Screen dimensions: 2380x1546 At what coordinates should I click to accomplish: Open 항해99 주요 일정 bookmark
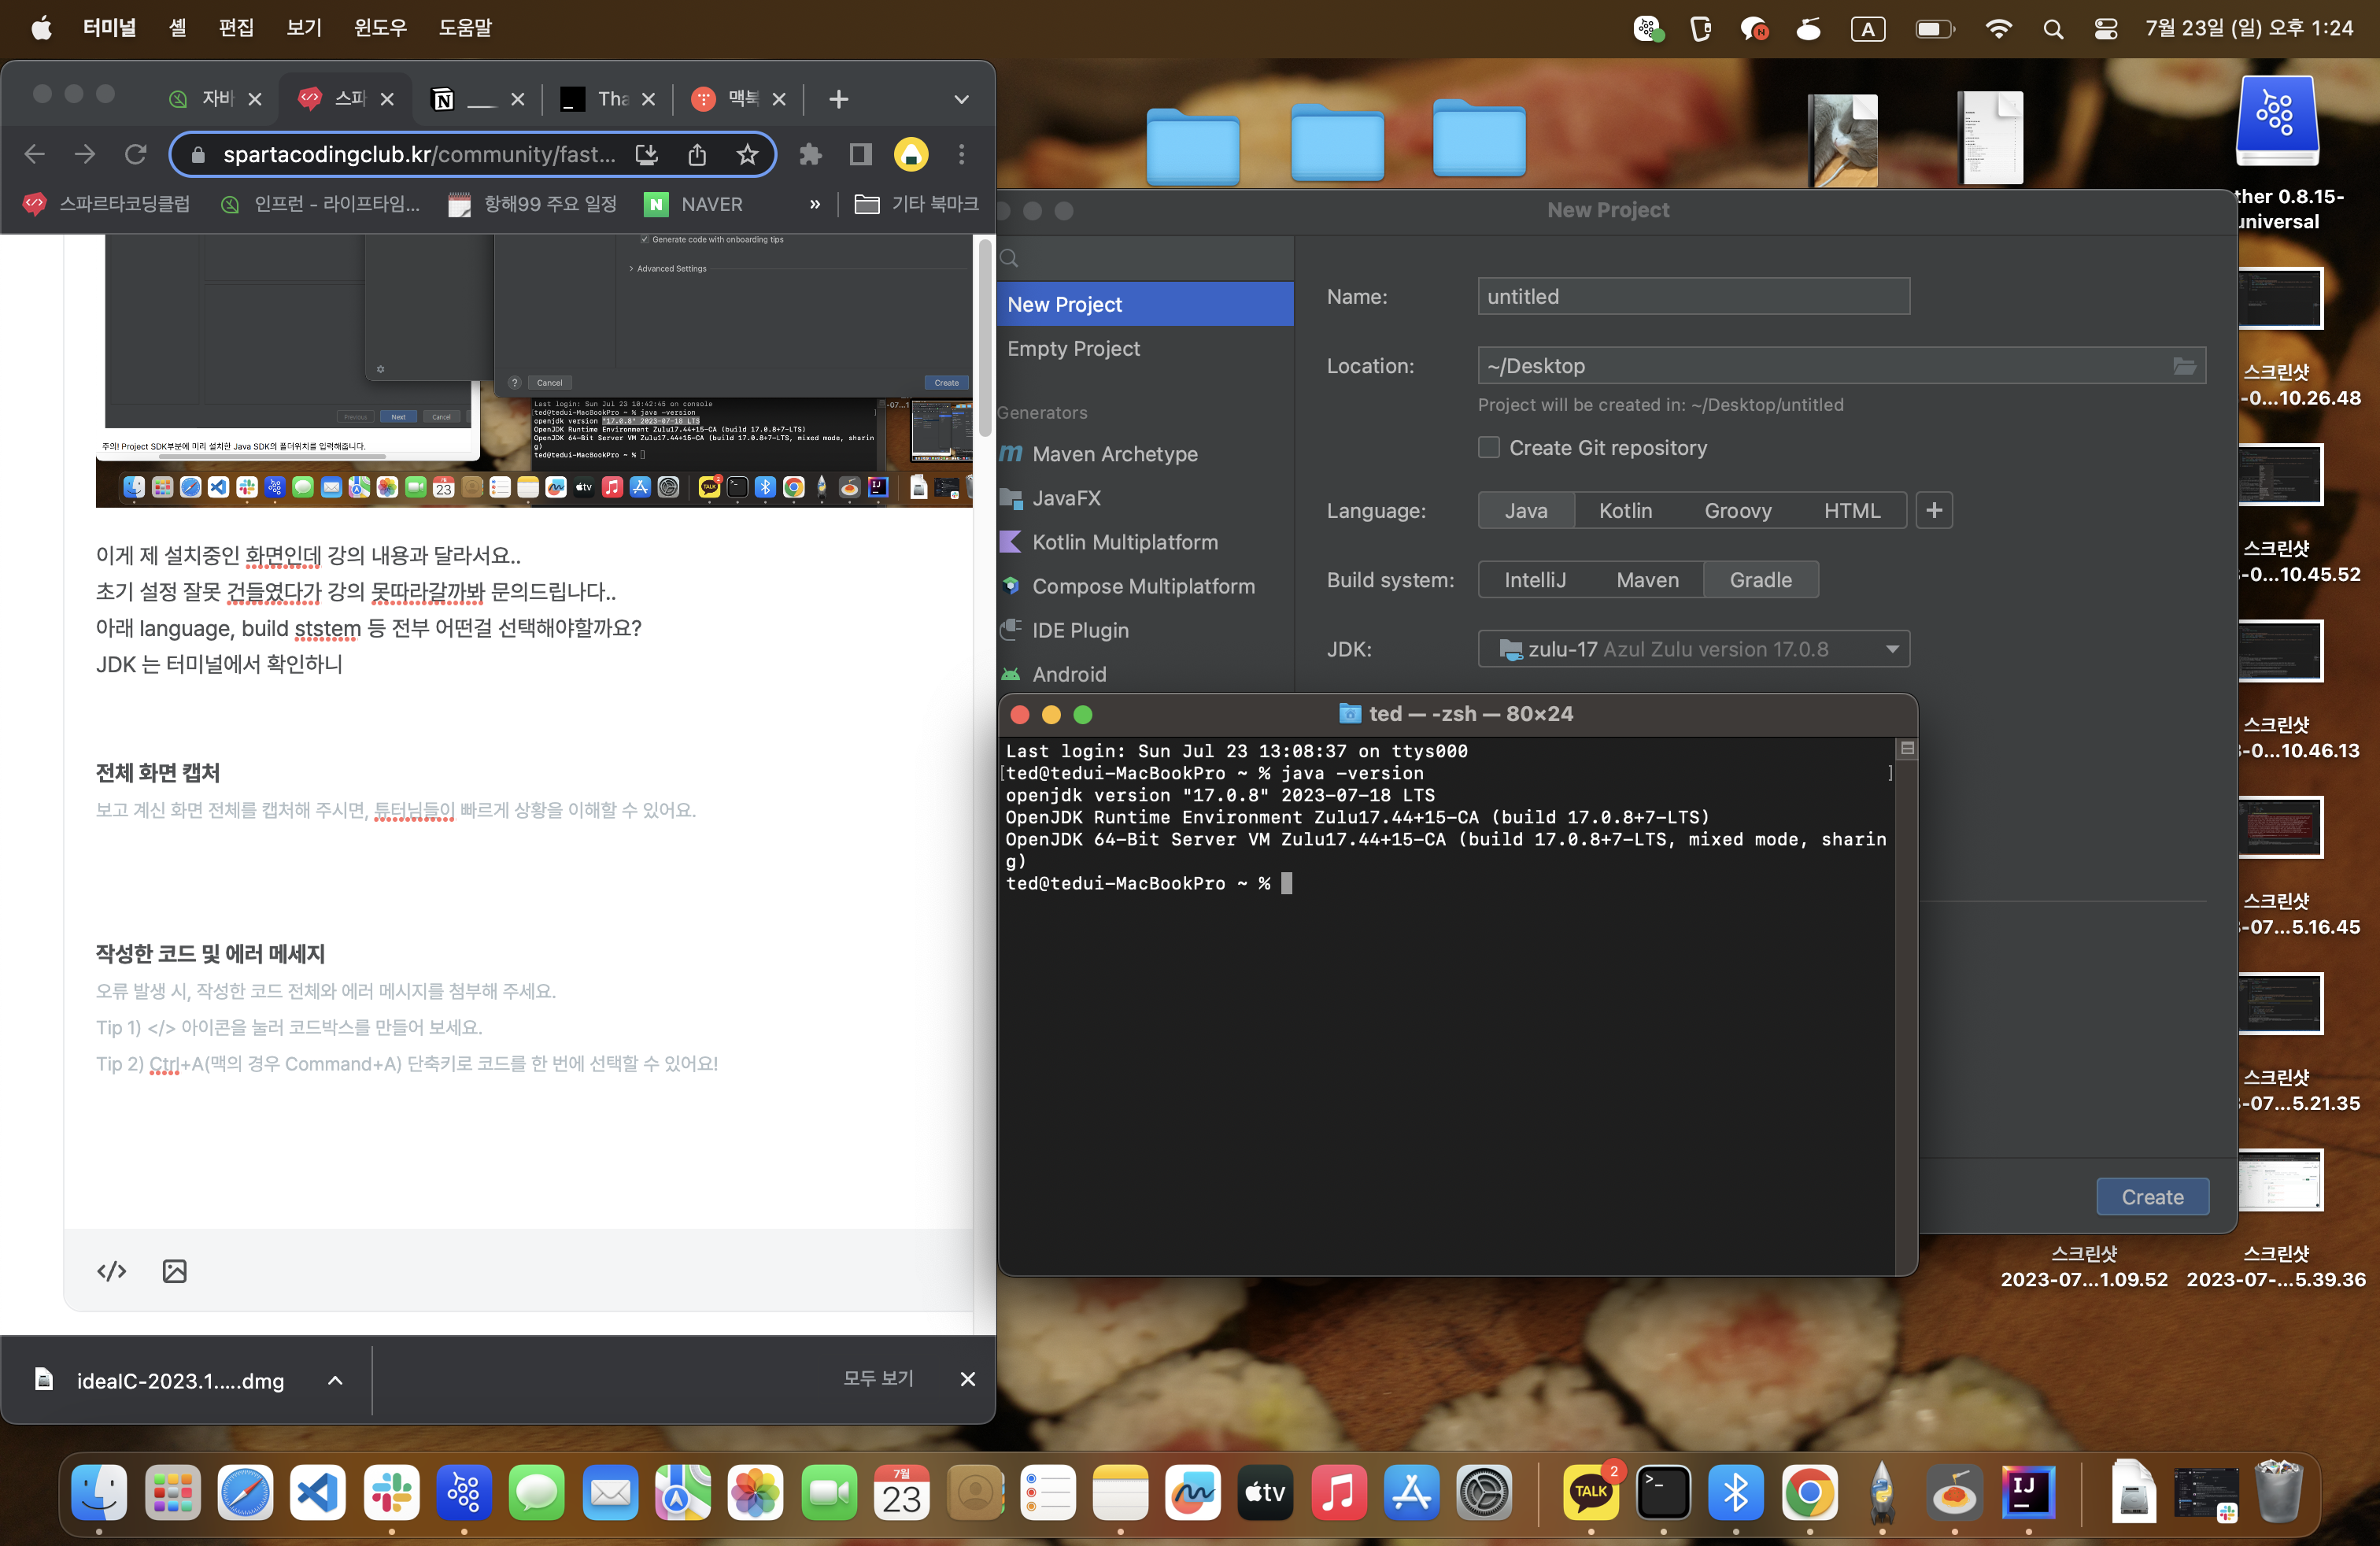[532, 204]
